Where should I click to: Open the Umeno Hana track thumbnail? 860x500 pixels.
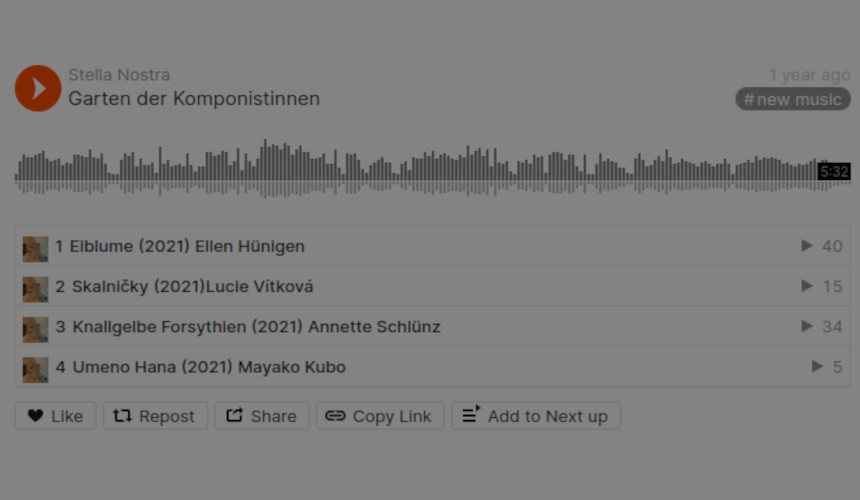click(35, 370)
